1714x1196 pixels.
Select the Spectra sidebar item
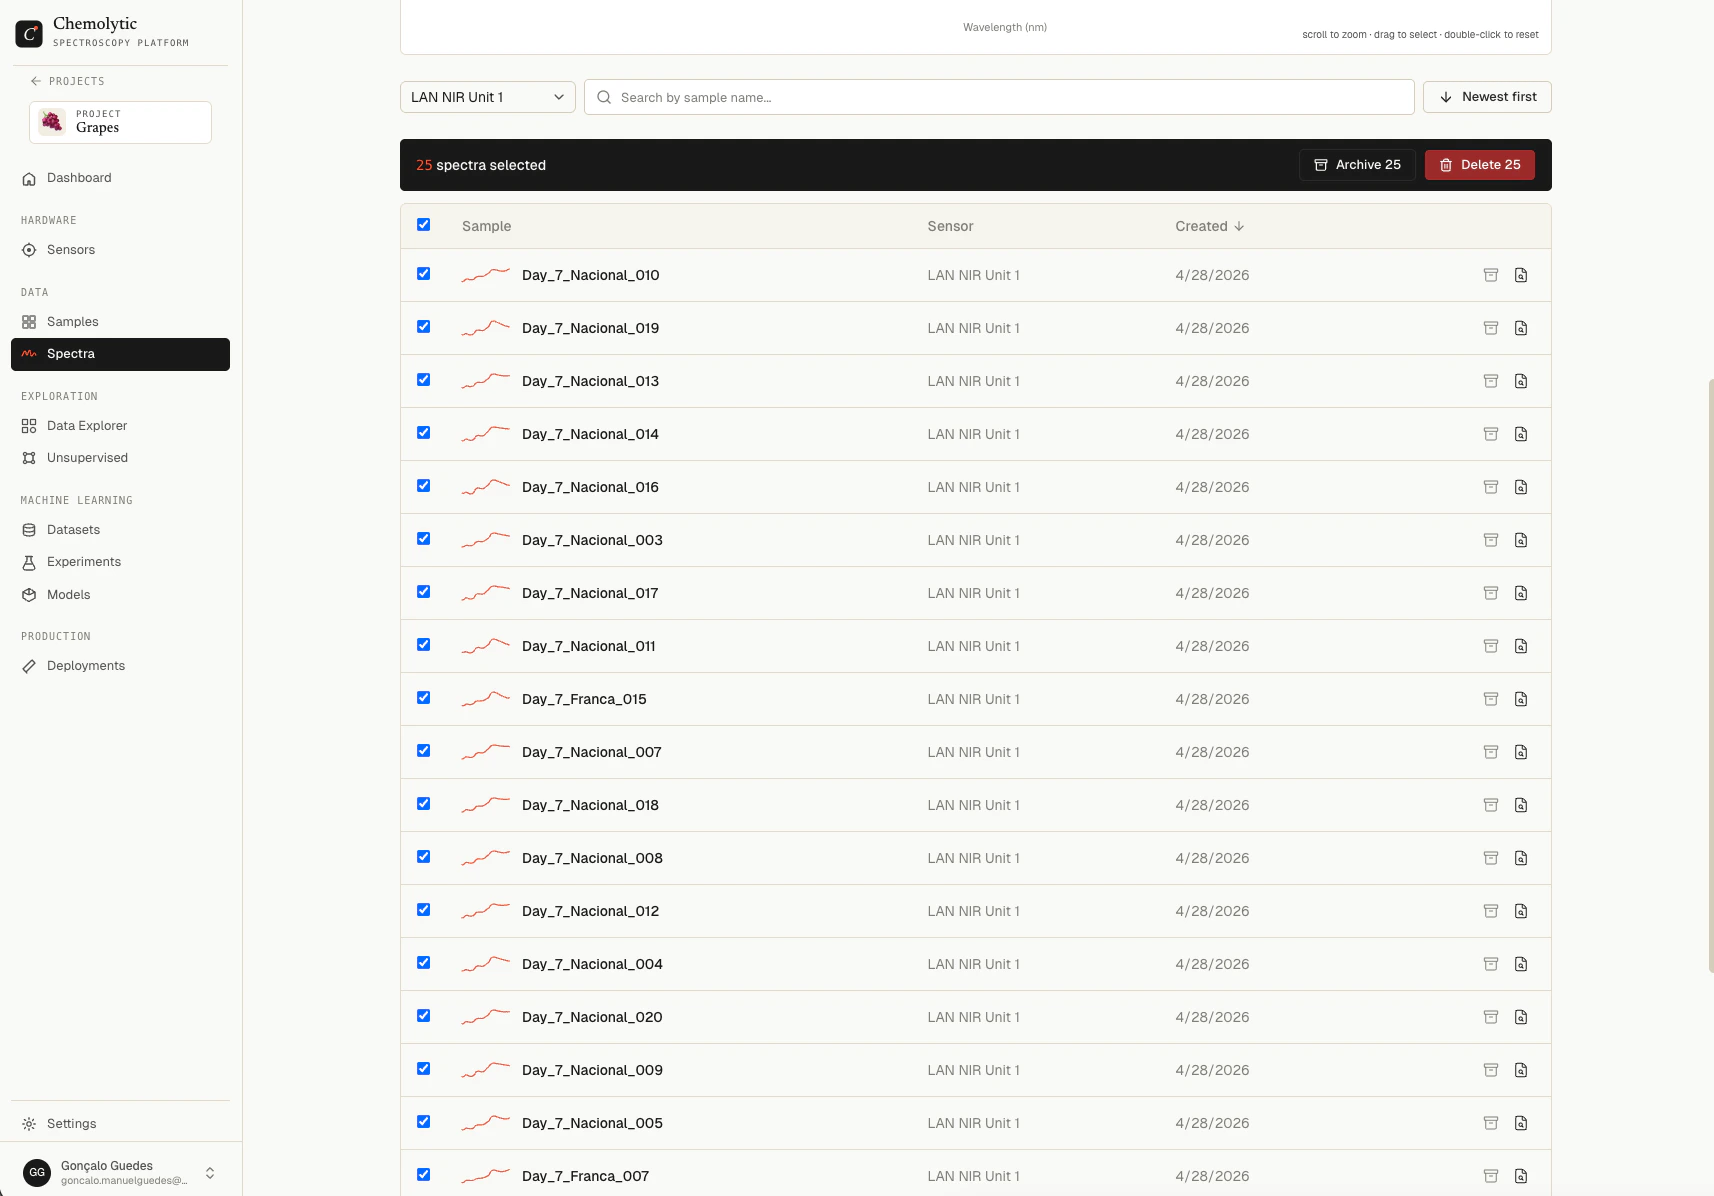(x=120, y=354)
